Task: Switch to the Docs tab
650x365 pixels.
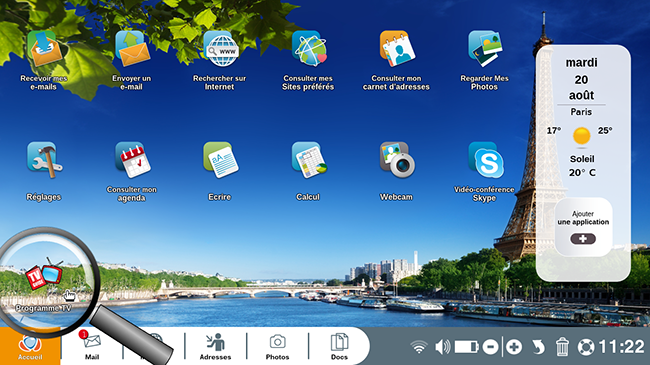Action: 339,346
